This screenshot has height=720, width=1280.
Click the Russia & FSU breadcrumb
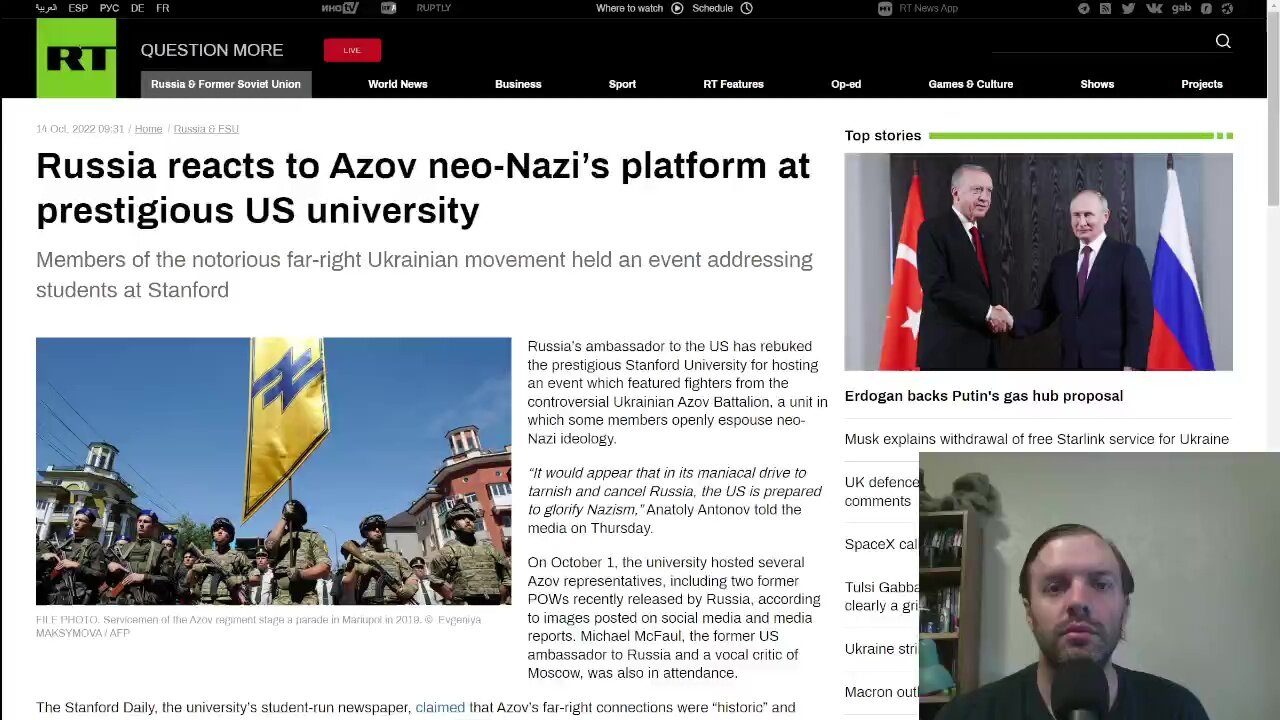pyautogui.click(x=206, y=129)
